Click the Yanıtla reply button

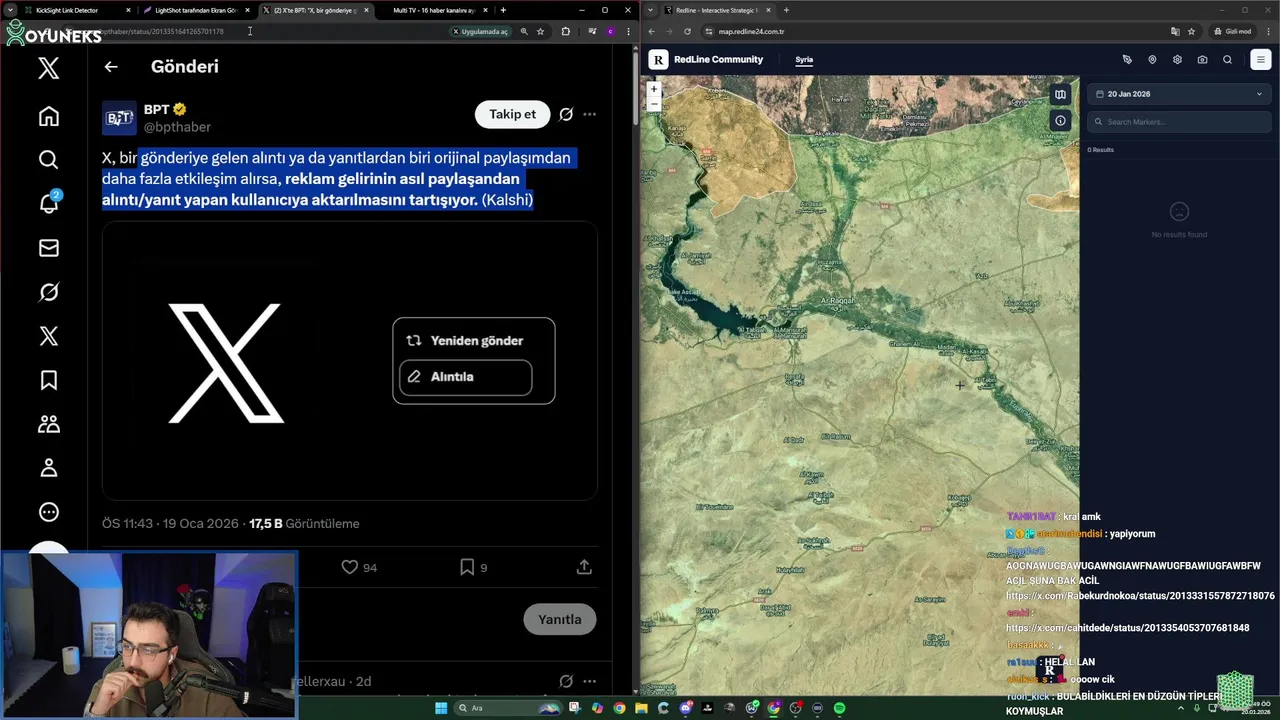click(560, 619)
